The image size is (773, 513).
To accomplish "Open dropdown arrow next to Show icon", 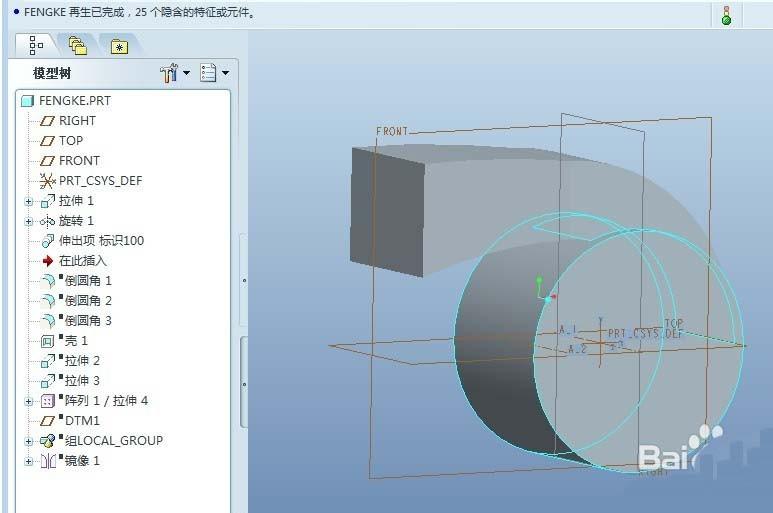I will pyautogui.click(x=225, y=73).
